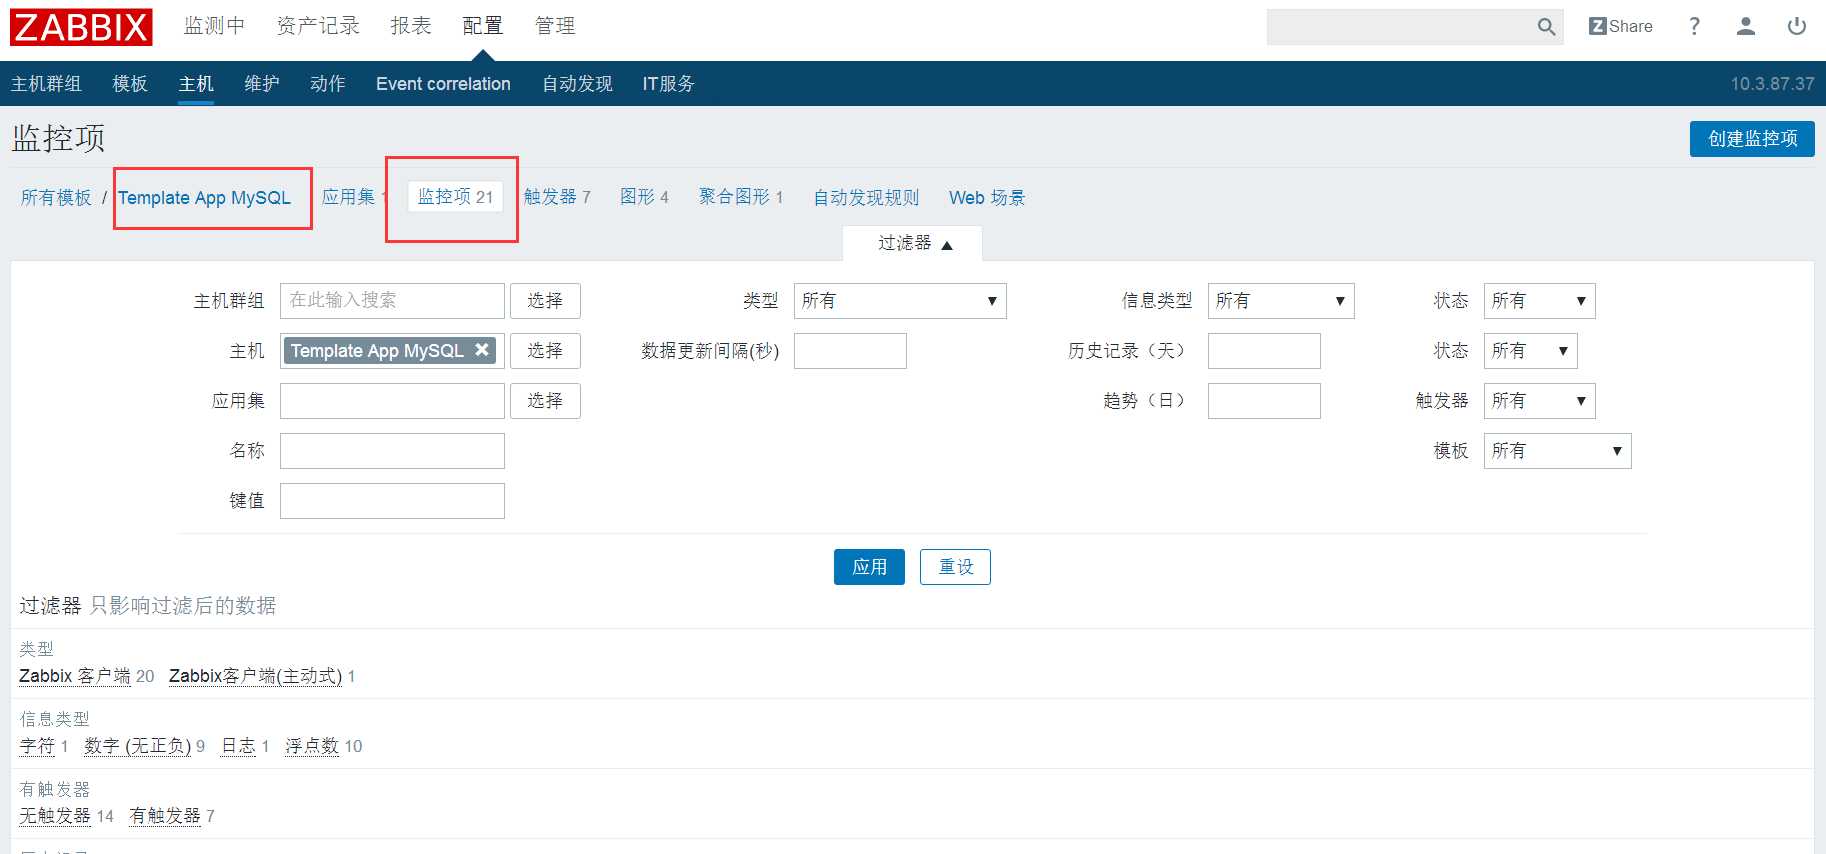Click the ZABBIX logo
The image size is (1826, 854).
81,27
